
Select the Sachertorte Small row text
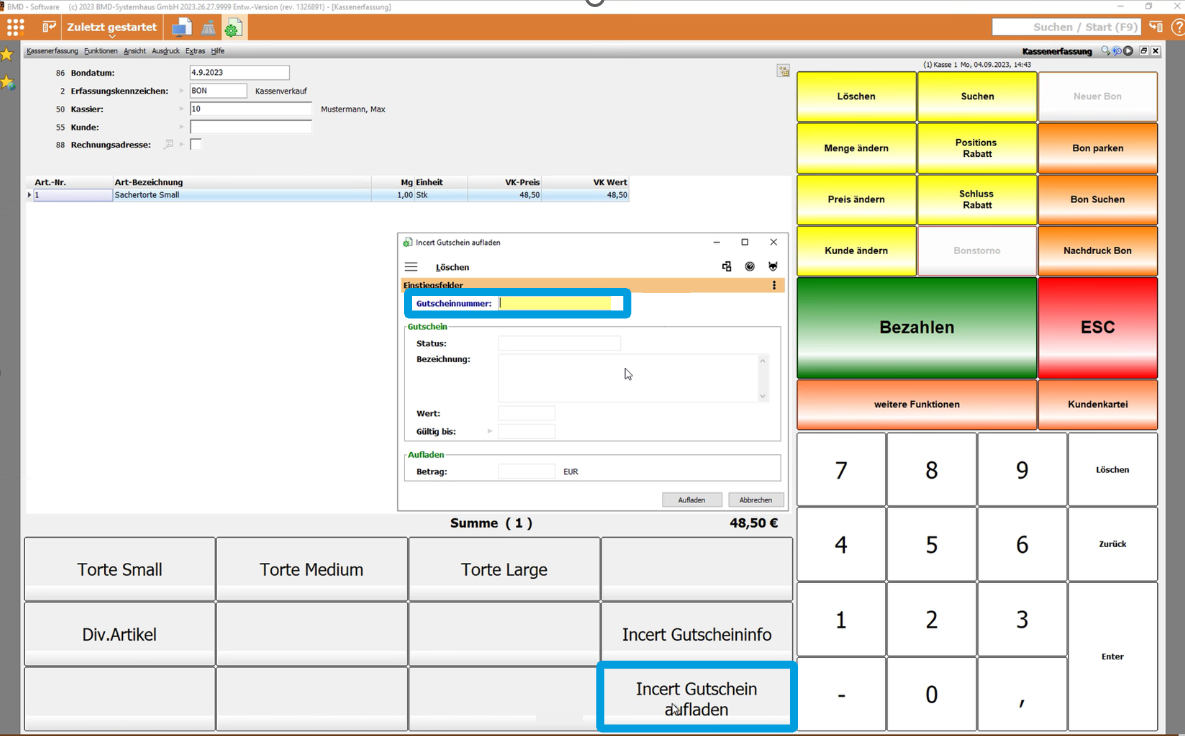click(x=147, y=195)
